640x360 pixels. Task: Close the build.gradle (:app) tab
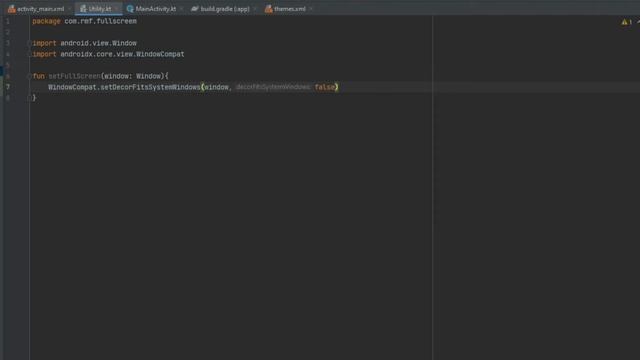pos(255,9)
